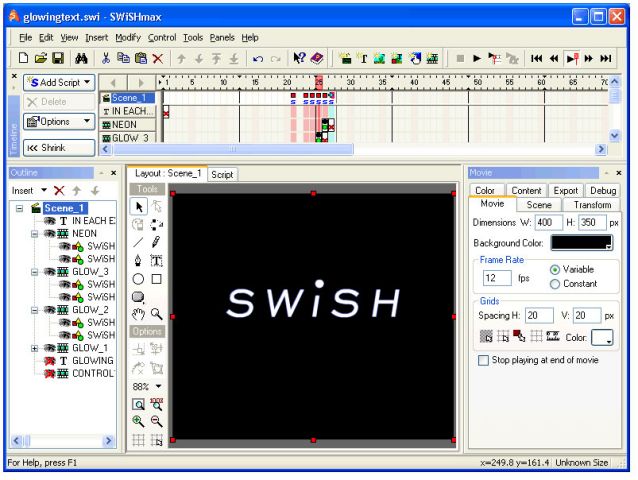Collapse the Scene_1 tree node
Screen dimensions: 638x480
19,208
